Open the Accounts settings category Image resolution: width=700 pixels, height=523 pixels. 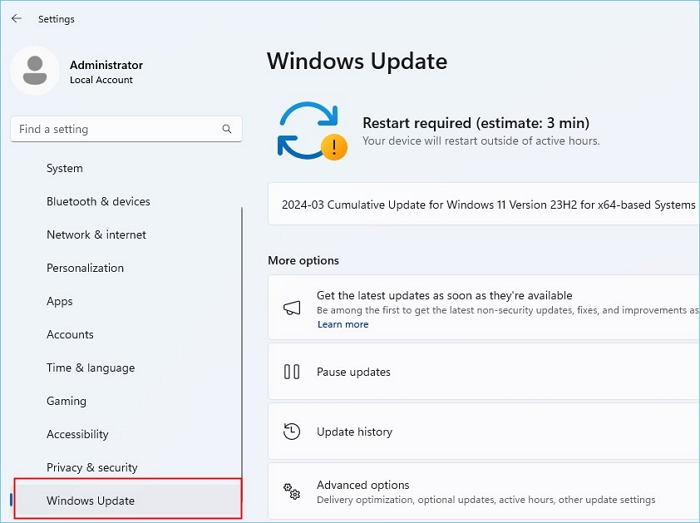click(x=70, y=334)
